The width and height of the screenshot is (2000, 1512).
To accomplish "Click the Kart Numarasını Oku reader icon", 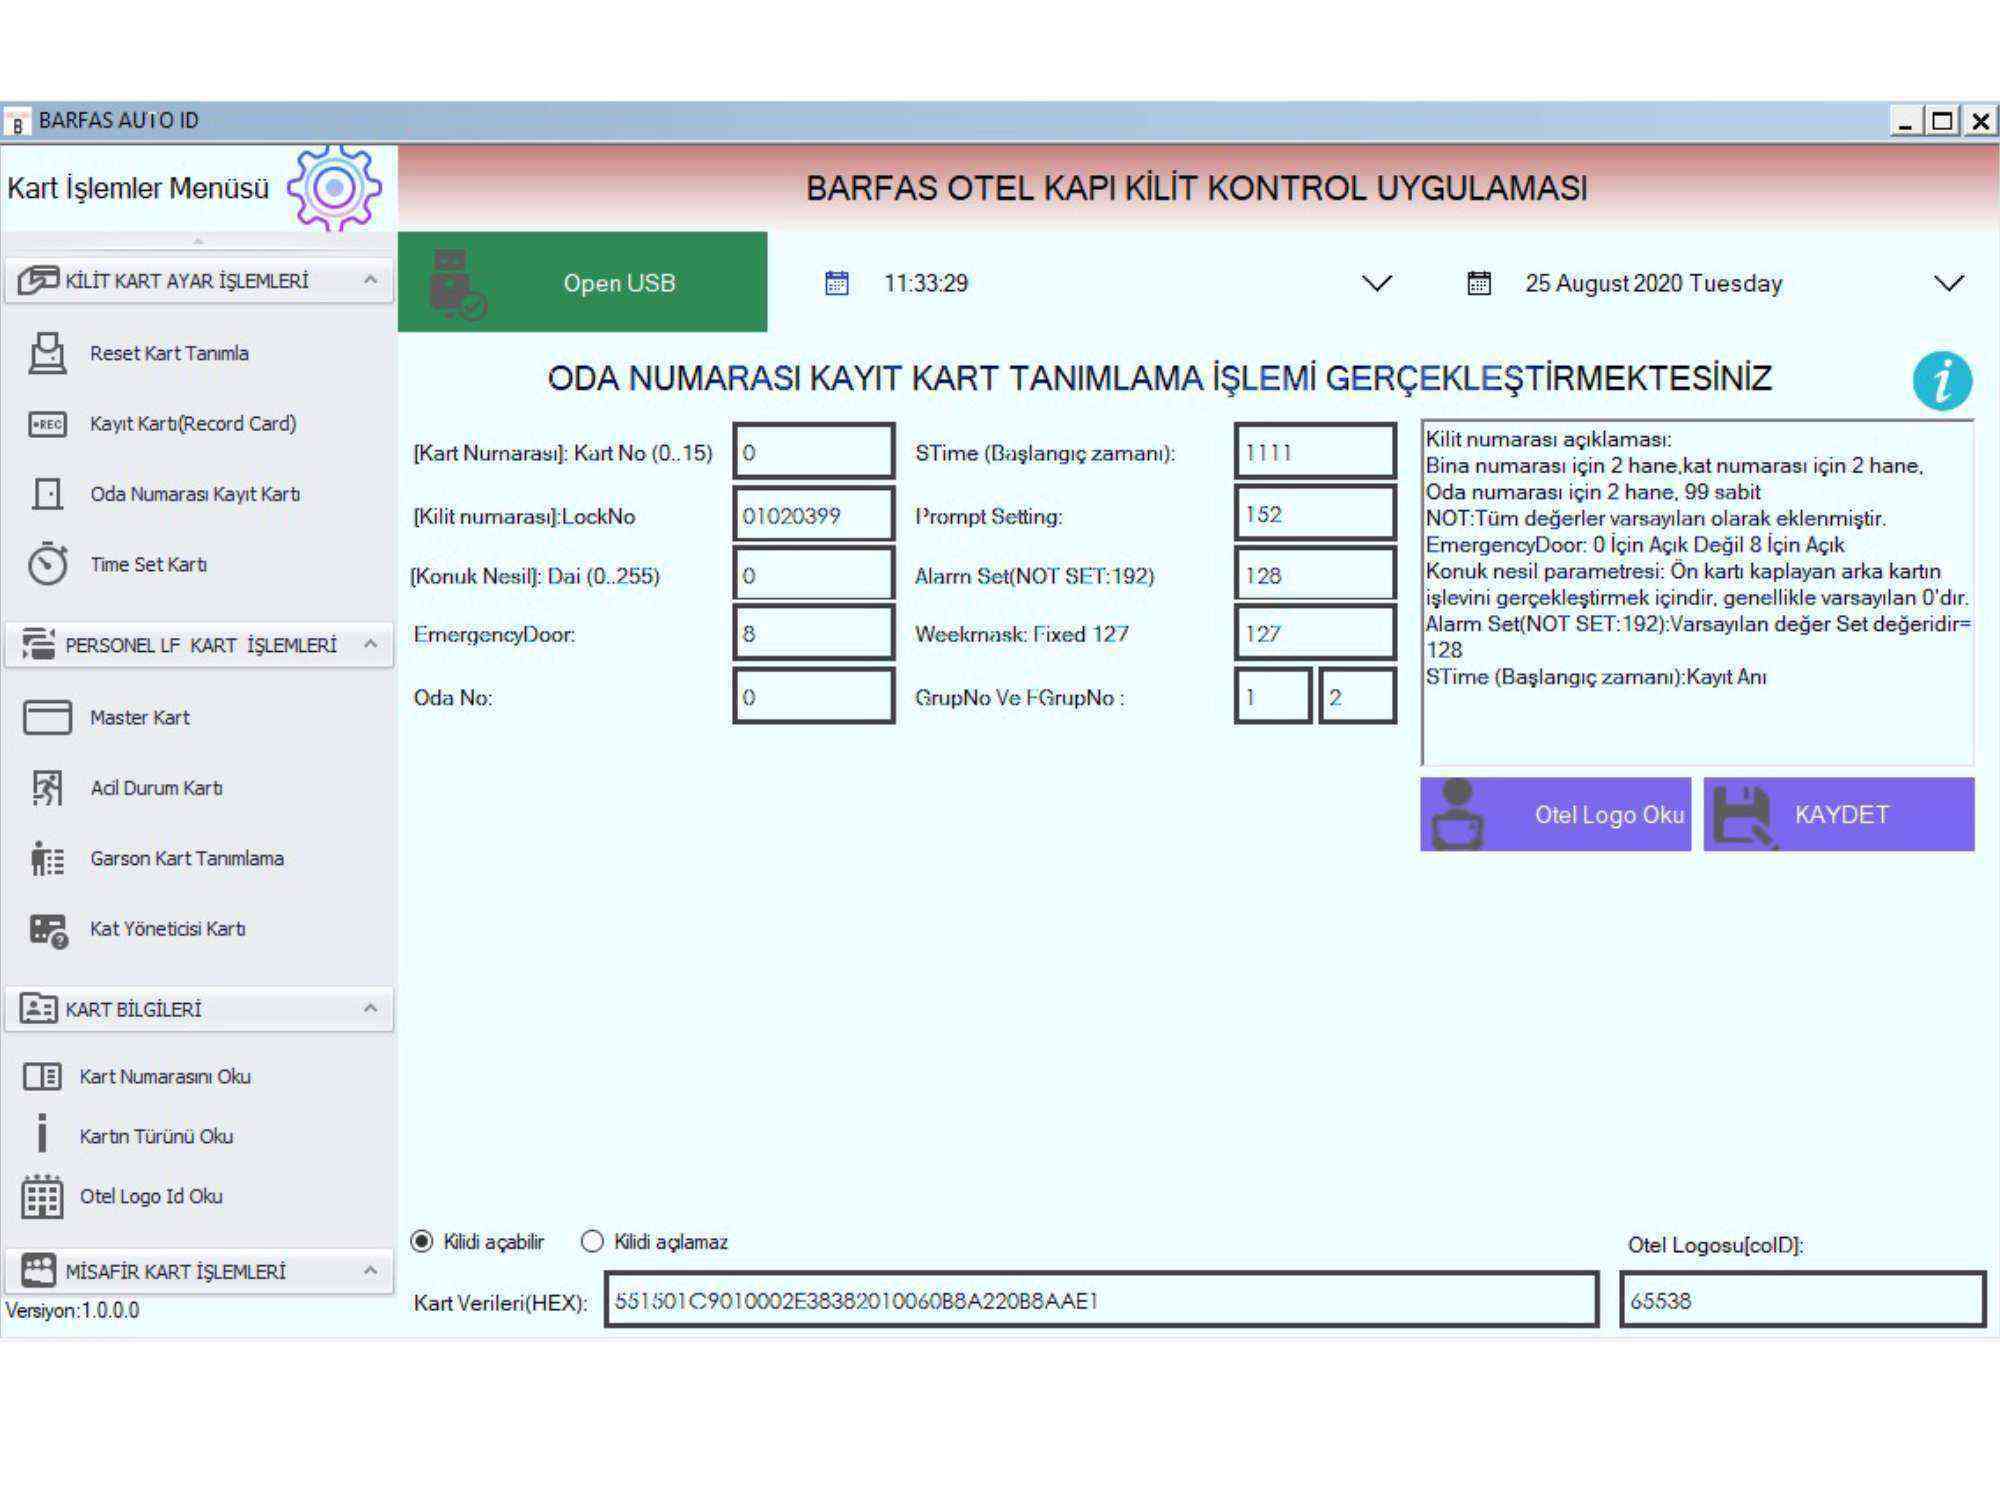I will [x=42, y=1076].
